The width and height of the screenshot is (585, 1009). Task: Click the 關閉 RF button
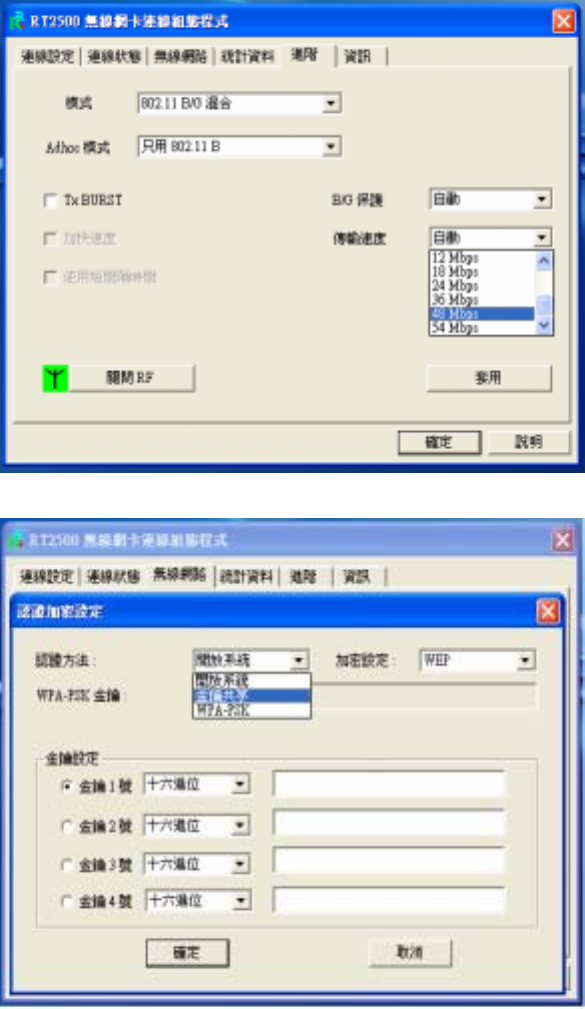pos(131,378)
